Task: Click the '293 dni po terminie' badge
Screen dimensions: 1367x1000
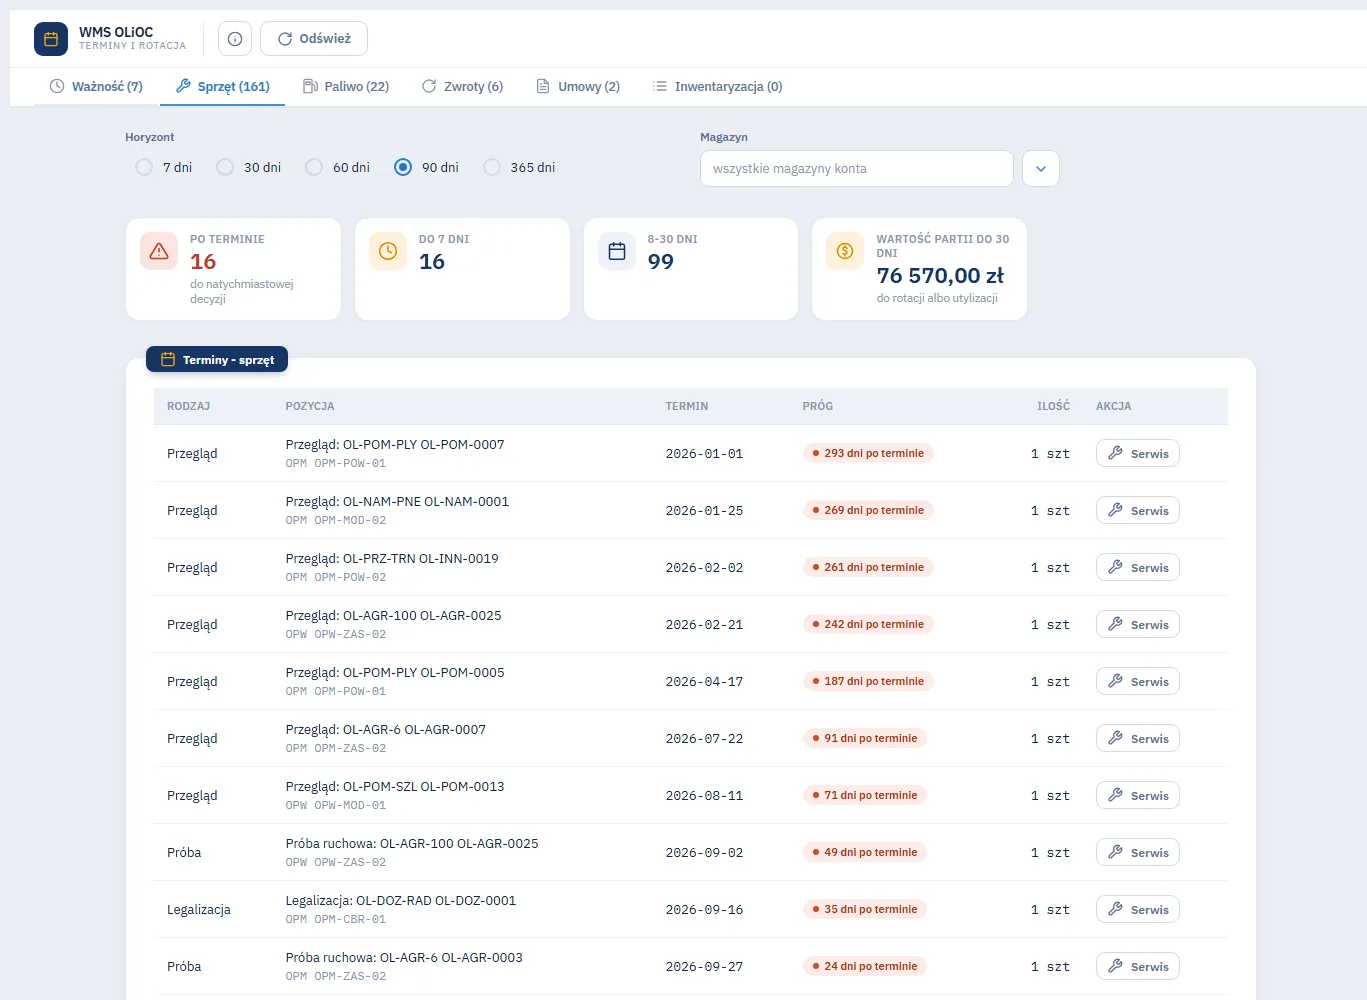Action: [x=868, y=453]
